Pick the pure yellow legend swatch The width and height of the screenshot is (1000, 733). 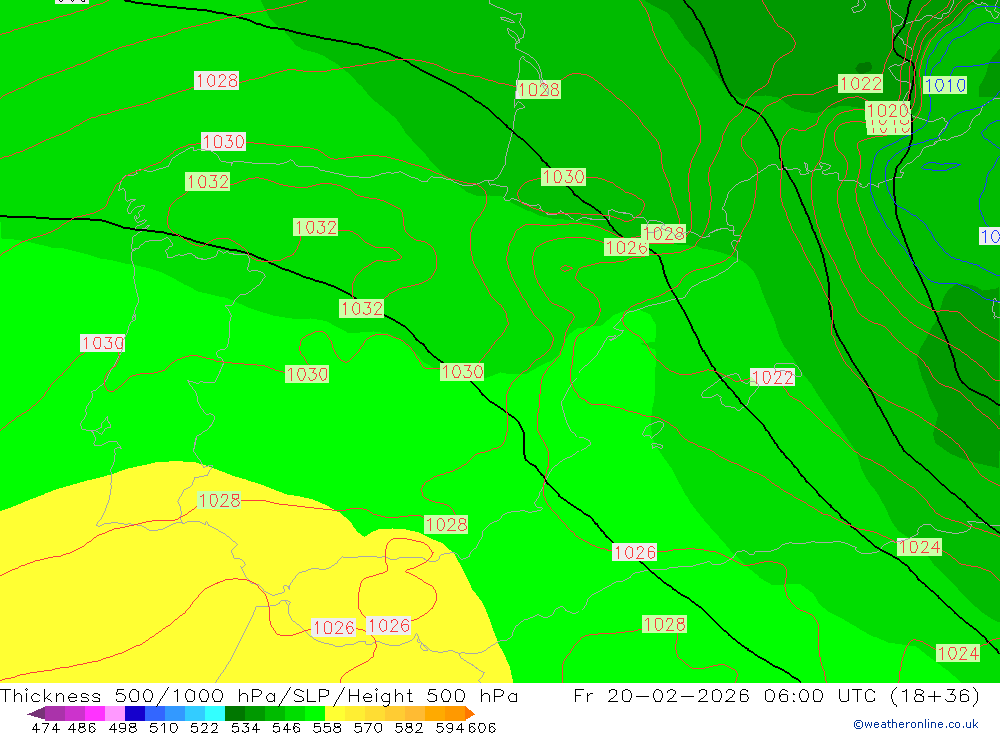[x=335, y=713]
